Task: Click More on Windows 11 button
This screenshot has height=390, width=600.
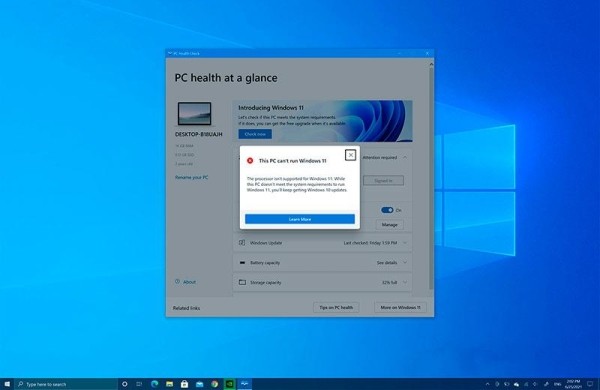Action: pos(400,307)
